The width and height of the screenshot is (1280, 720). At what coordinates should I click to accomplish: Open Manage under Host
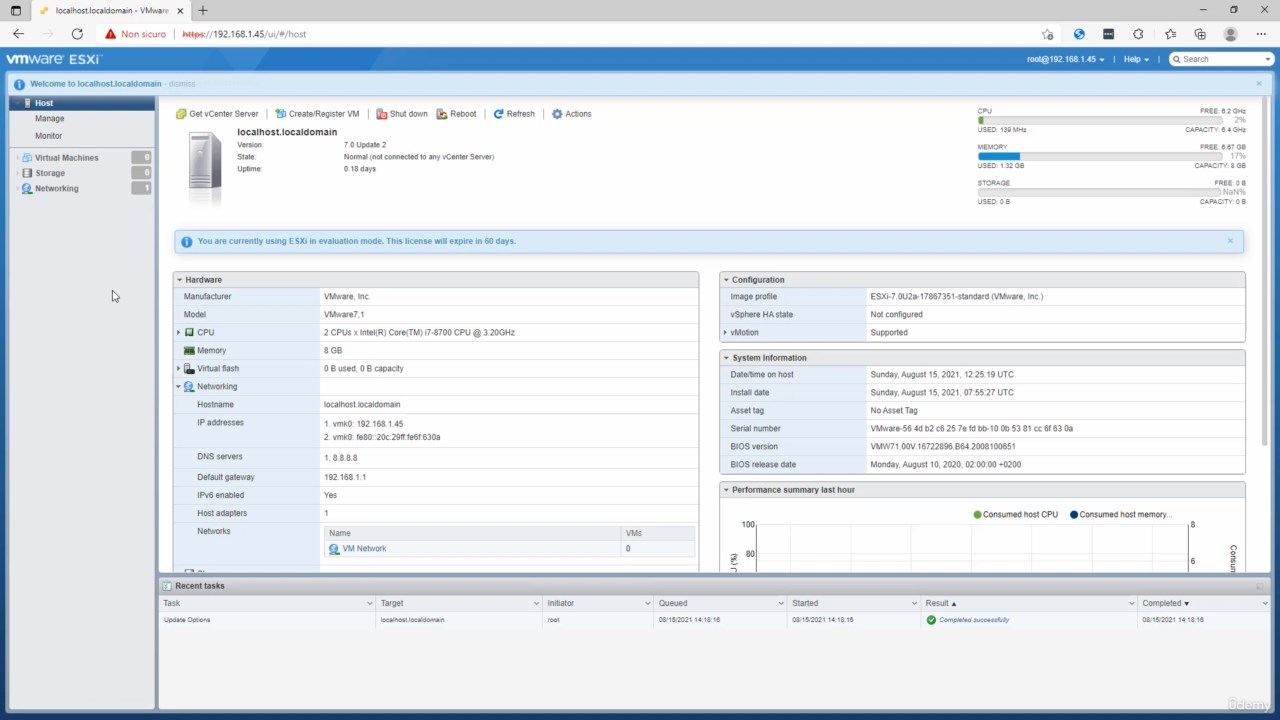pos(49,119)
